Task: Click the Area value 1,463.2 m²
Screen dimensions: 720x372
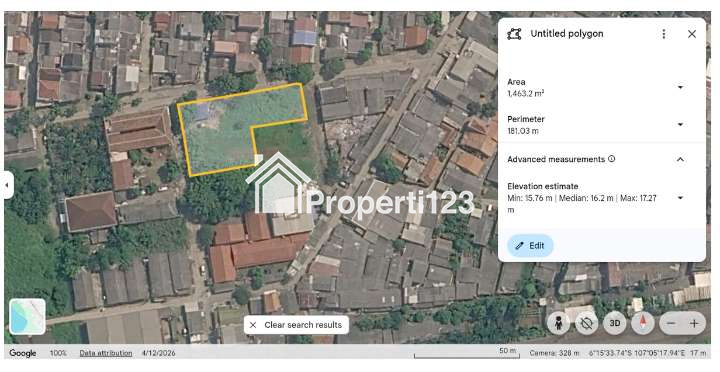Action: pos(526,94)
